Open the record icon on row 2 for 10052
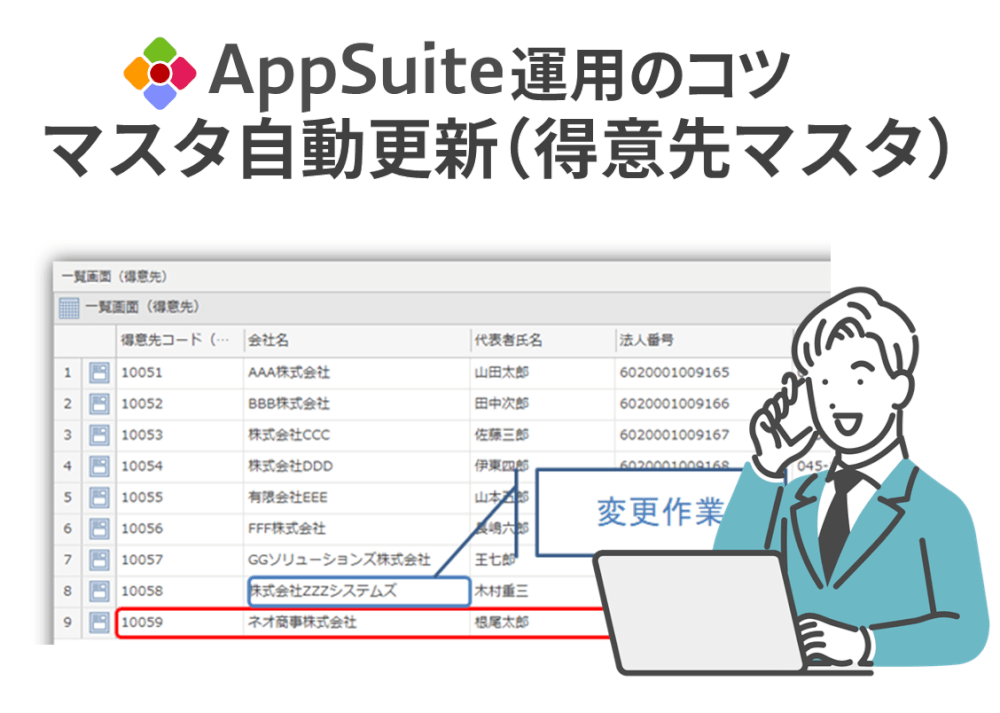 point(97,404)
